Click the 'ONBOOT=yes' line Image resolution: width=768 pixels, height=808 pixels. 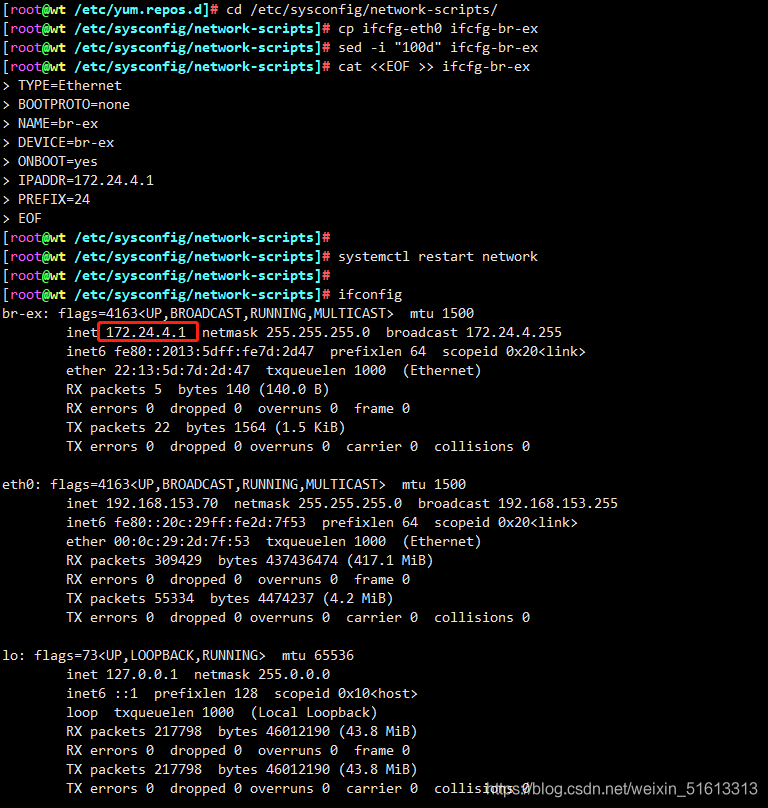(58, 162)
